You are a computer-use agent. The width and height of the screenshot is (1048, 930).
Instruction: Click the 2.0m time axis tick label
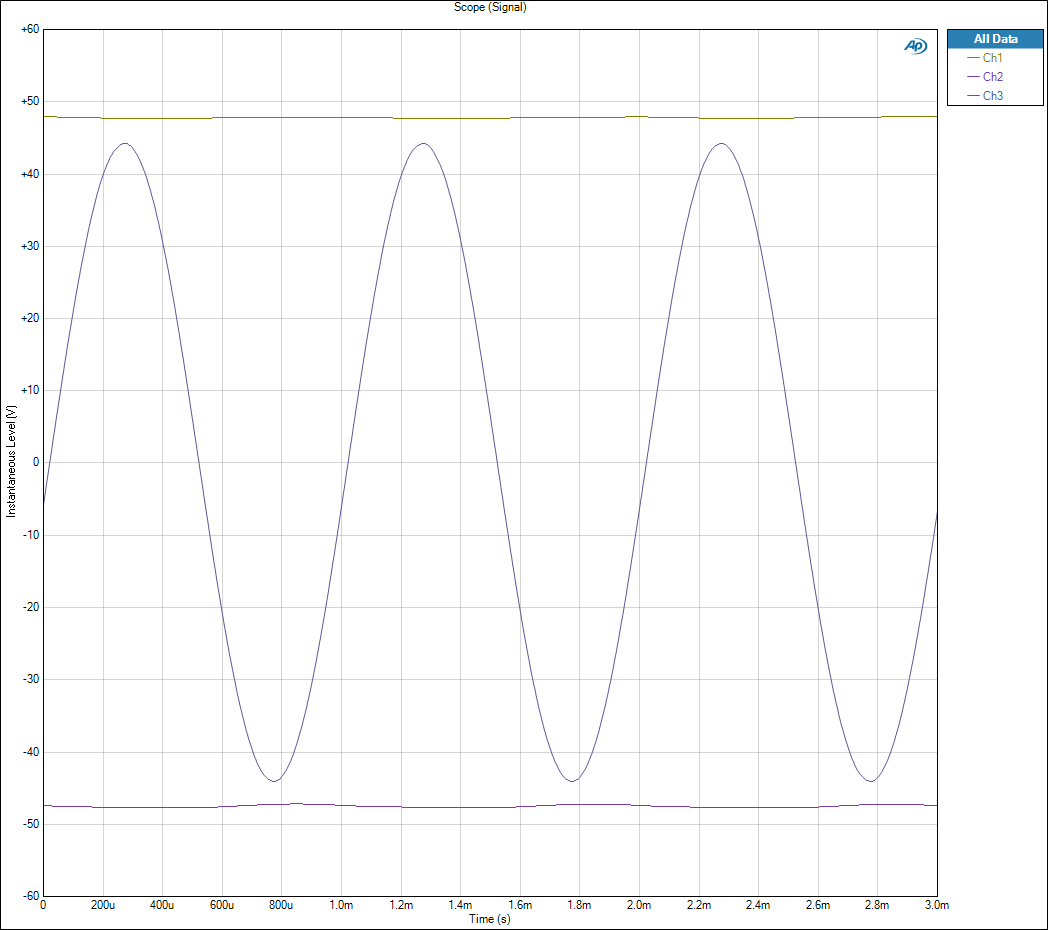[x=639, y=905]
